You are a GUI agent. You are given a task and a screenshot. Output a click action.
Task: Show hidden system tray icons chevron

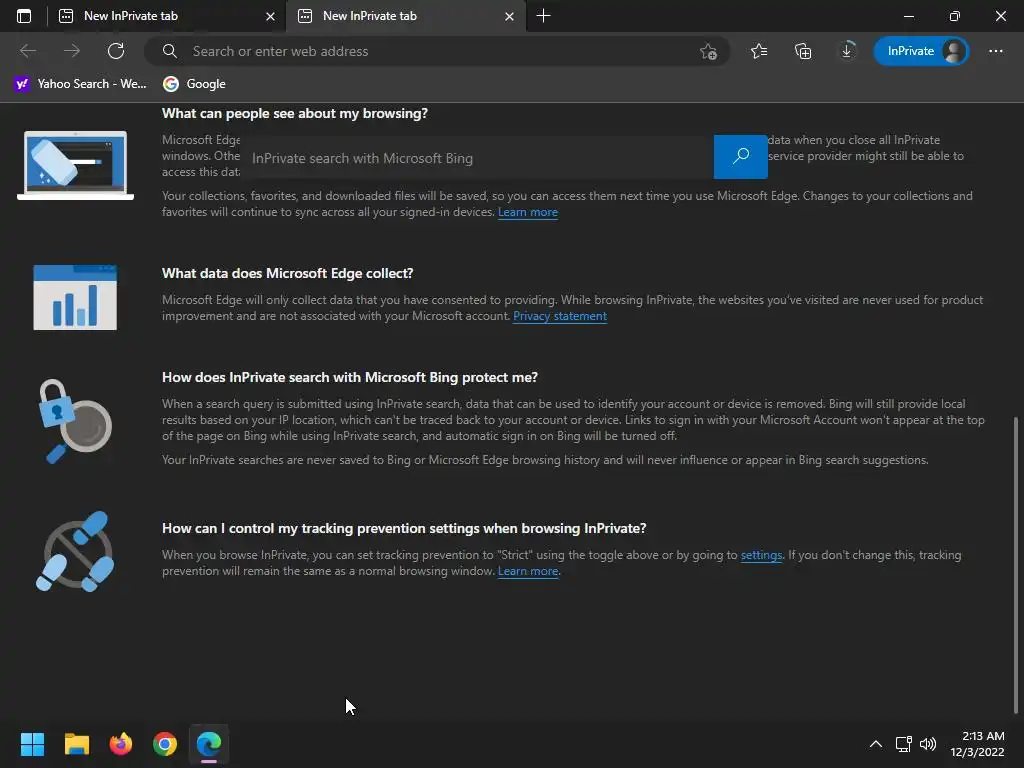[876, 744]
